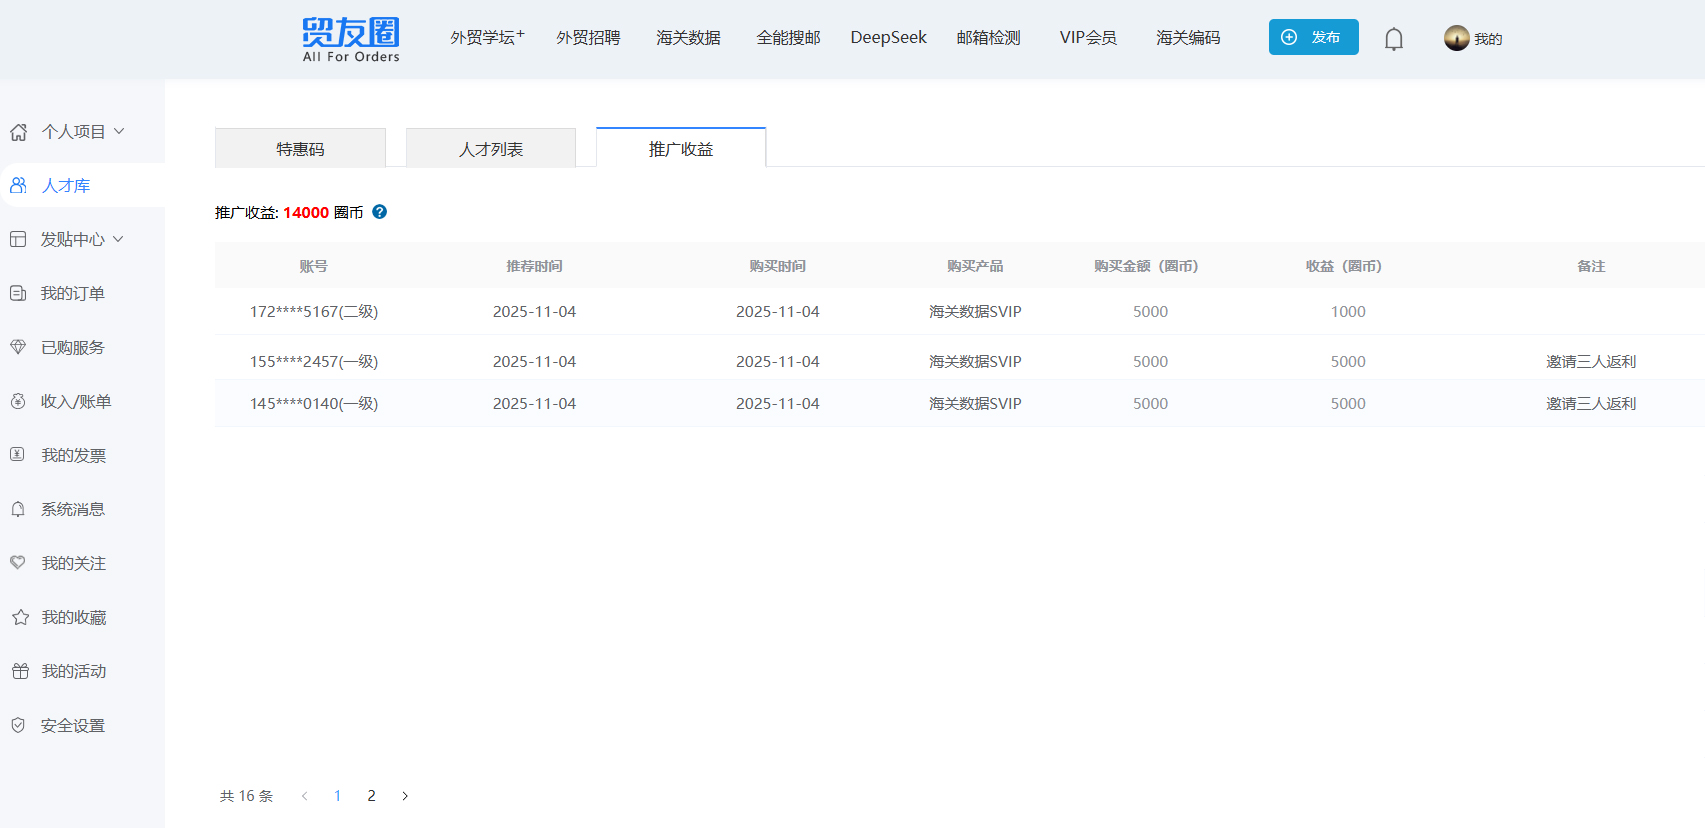Open 安全设置 in the sidebar

click(72, 726)
